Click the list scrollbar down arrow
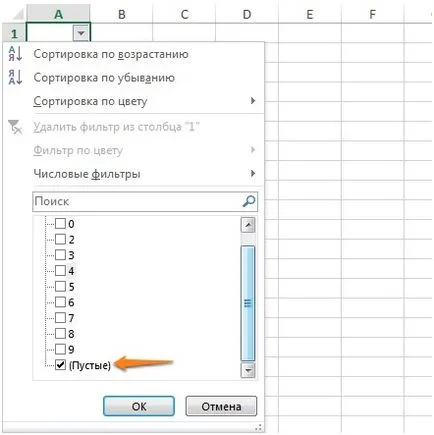The height and width of the screenshot is (435, 434). click(x=248, y=370)
